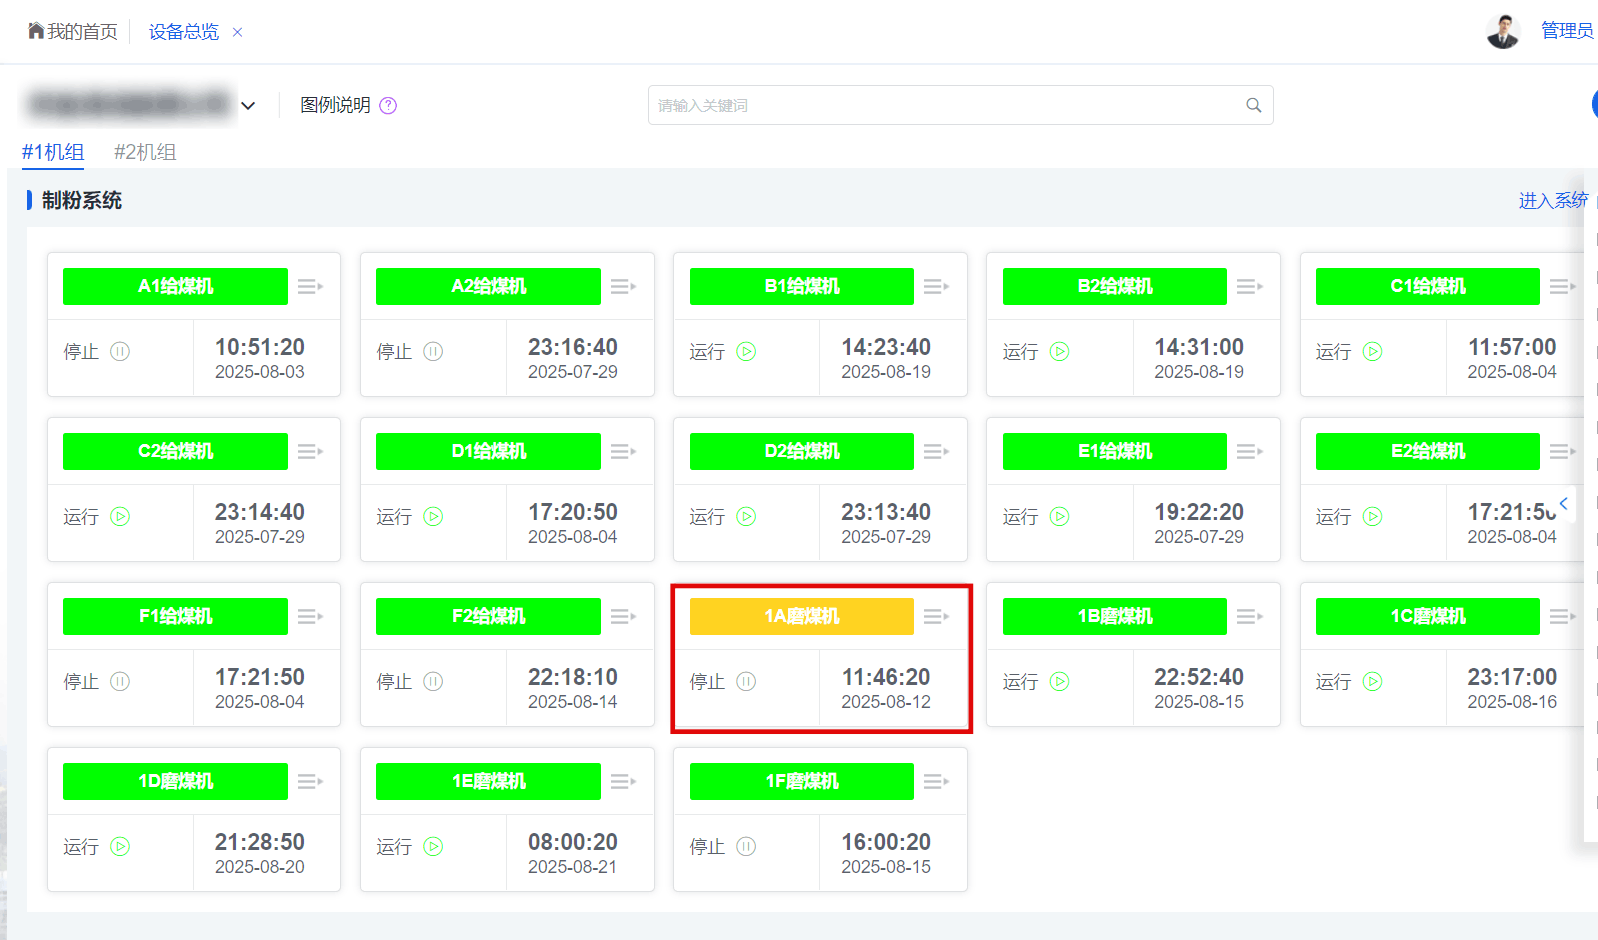
Task: Click the 进入系统 link
Action: [x=1552, y=201]
